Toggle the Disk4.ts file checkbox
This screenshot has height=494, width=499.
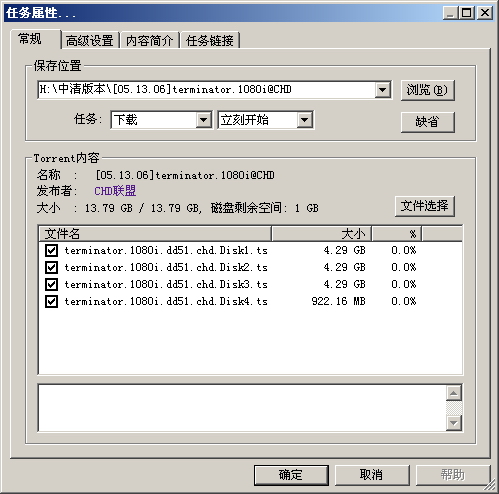click(51, 301)
